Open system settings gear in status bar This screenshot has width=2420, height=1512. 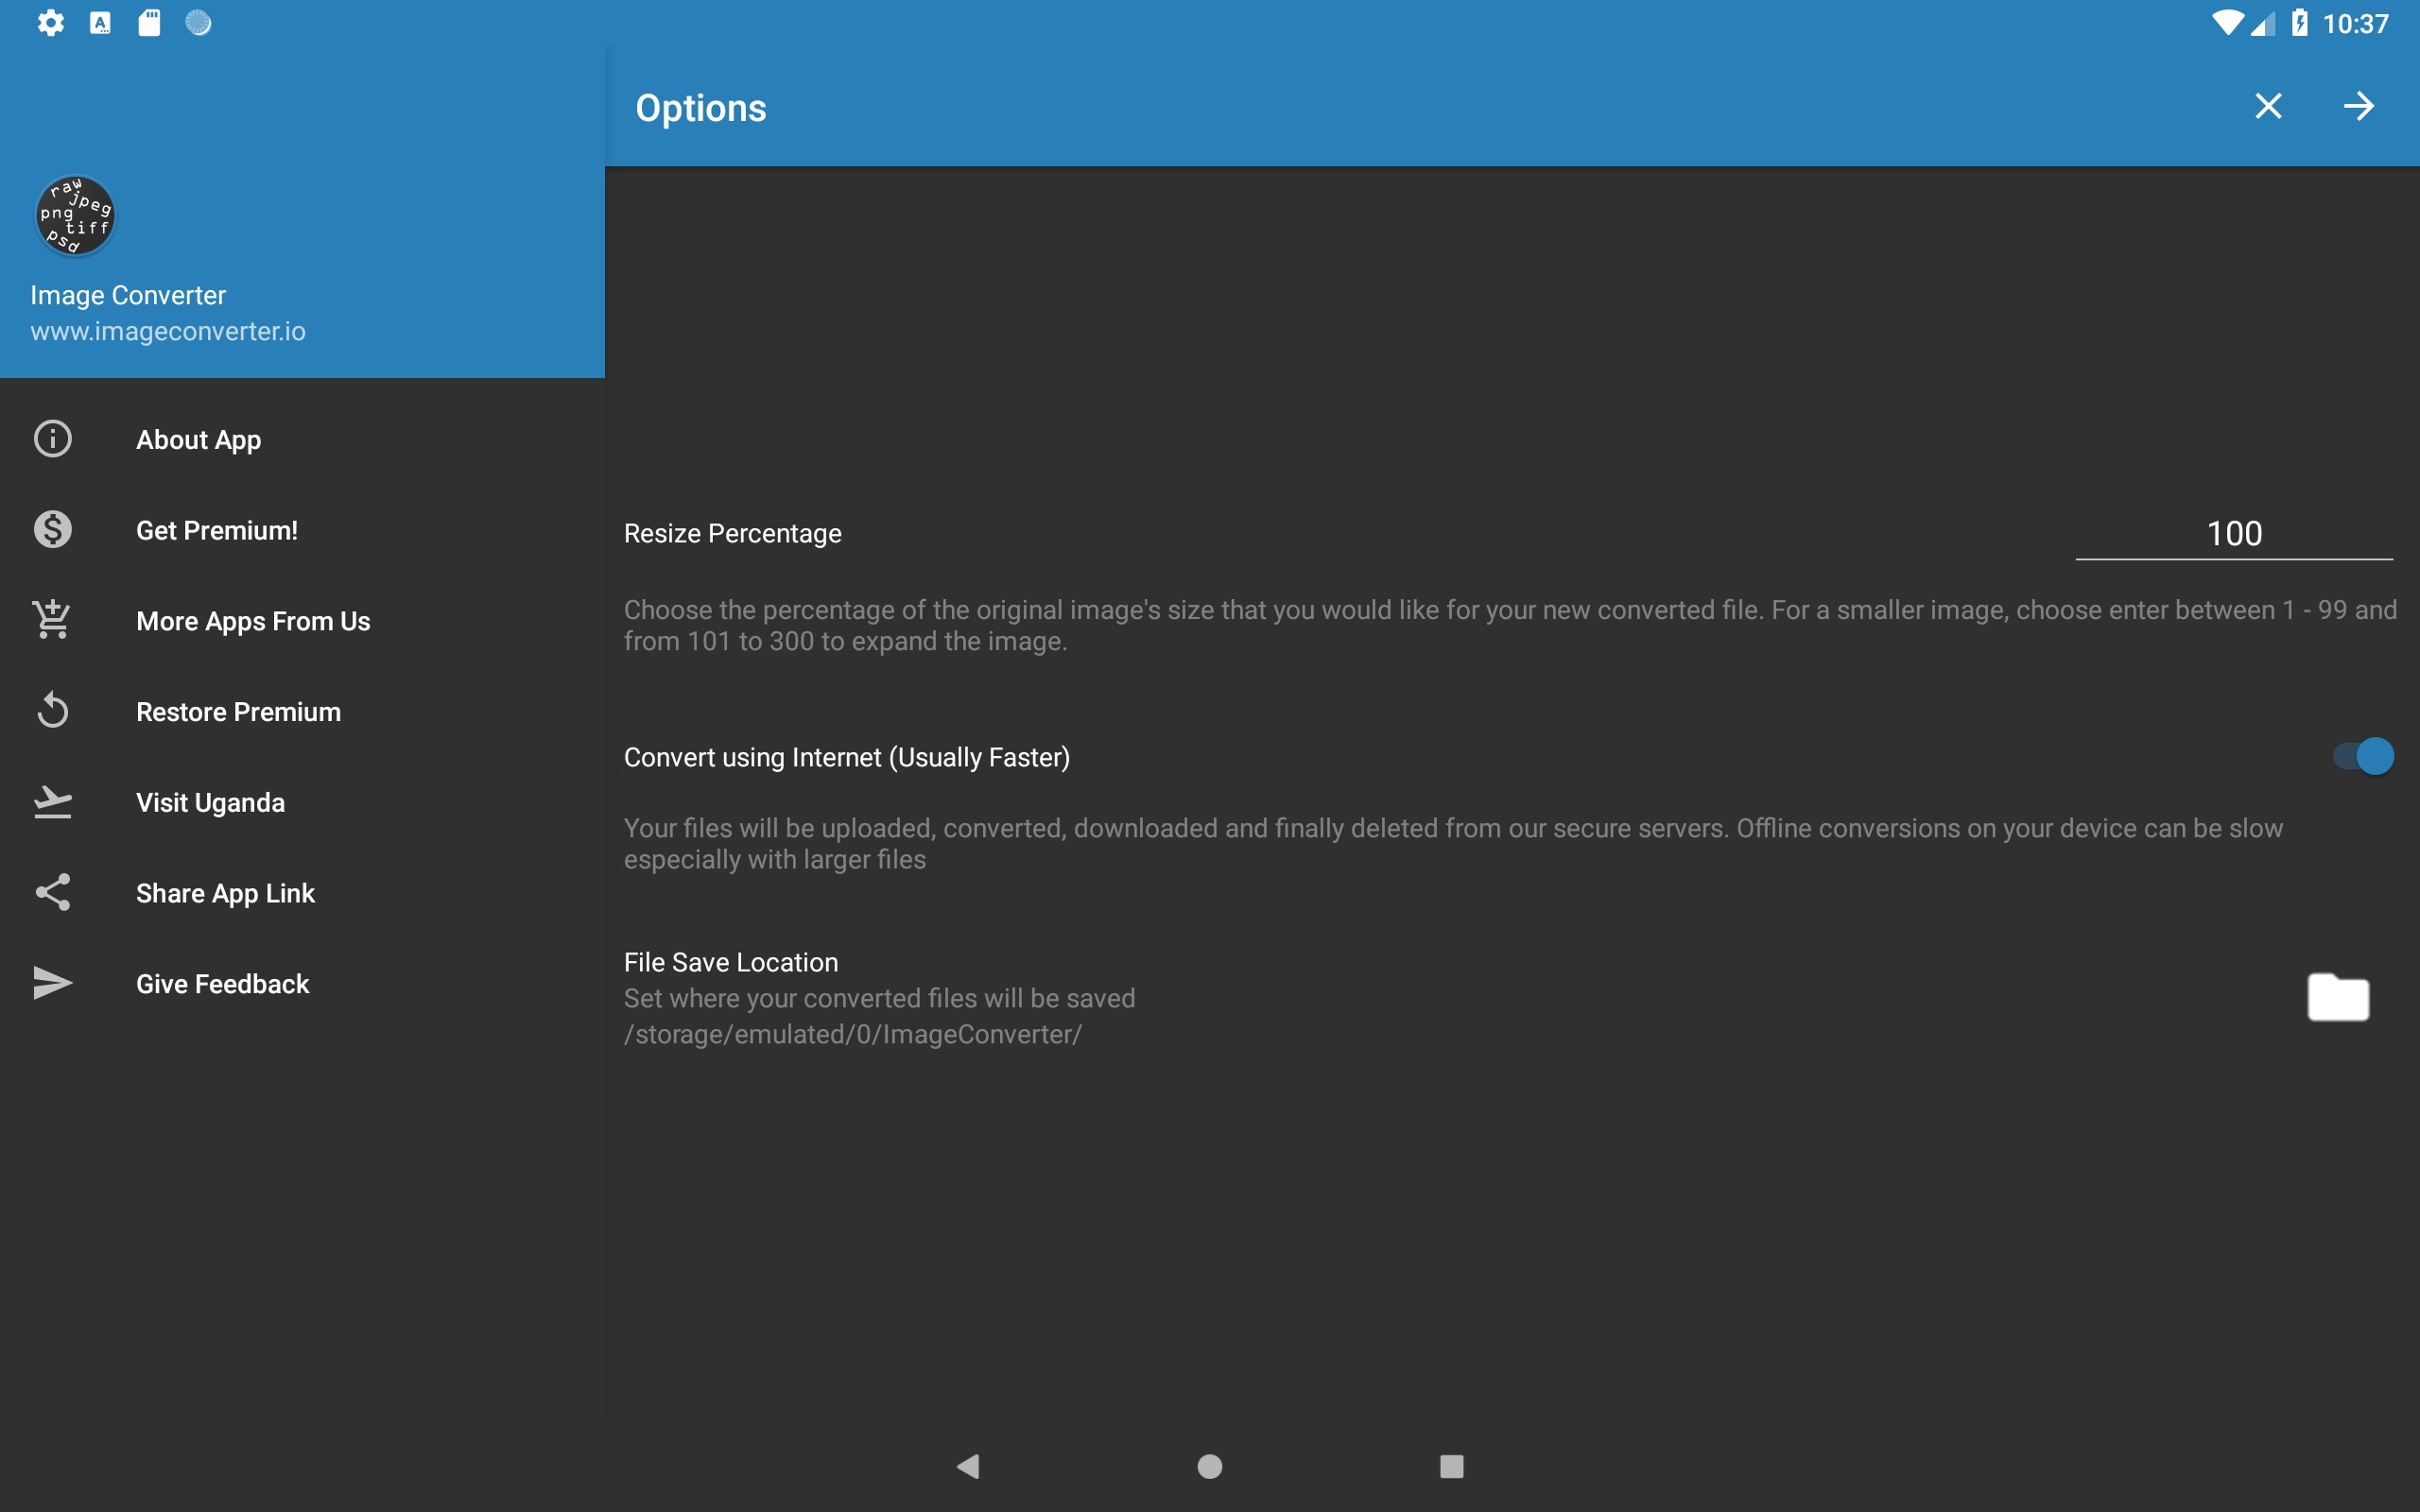coord(50,23)
